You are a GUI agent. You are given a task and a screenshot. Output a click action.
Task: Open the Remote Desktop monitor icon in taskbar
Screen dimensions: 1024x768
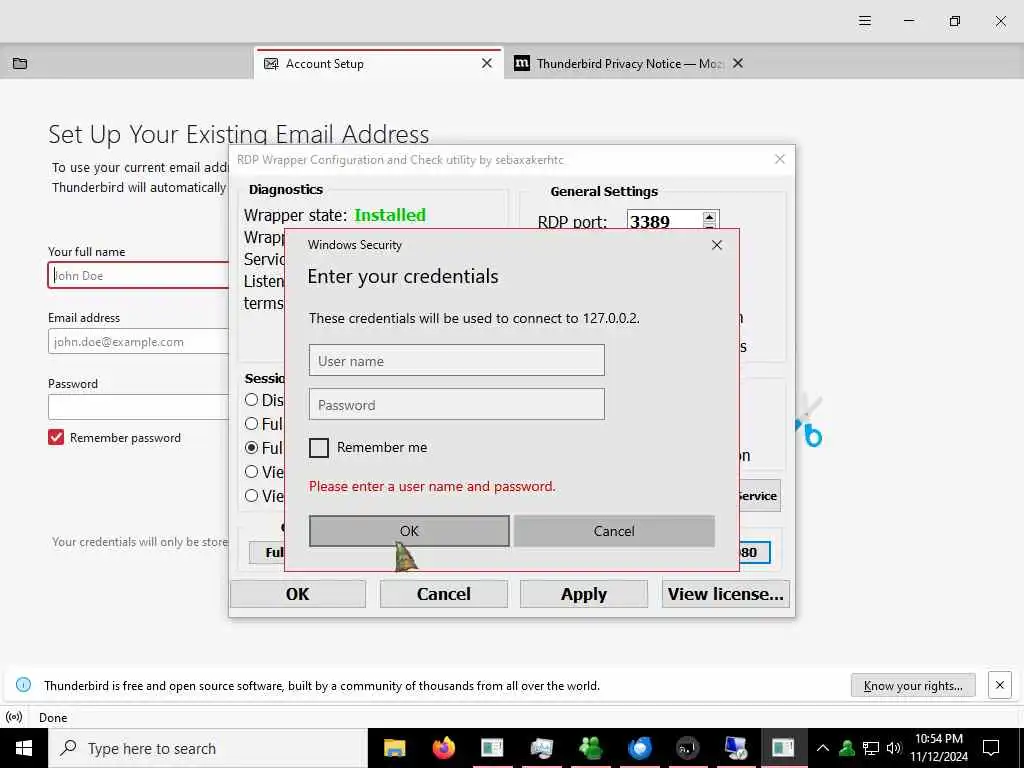(x=736, y=747)
